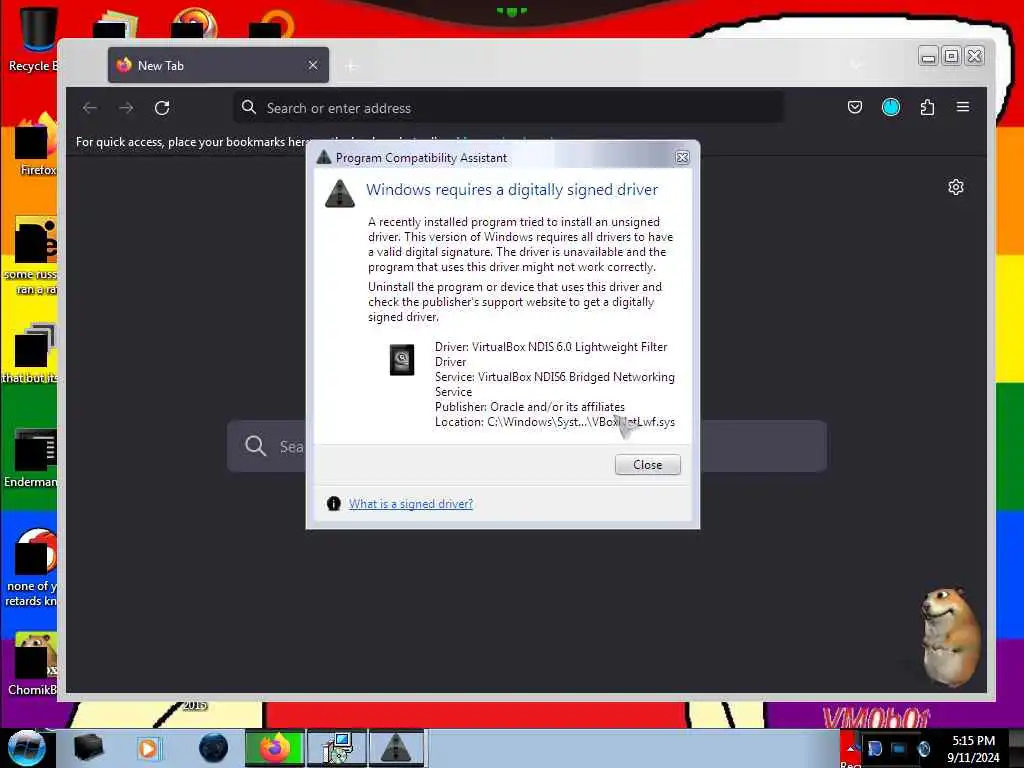Viewport: 1024px width, 768px height.
Task: Open the Extensions puzzle icon
Action: [927, 107]
